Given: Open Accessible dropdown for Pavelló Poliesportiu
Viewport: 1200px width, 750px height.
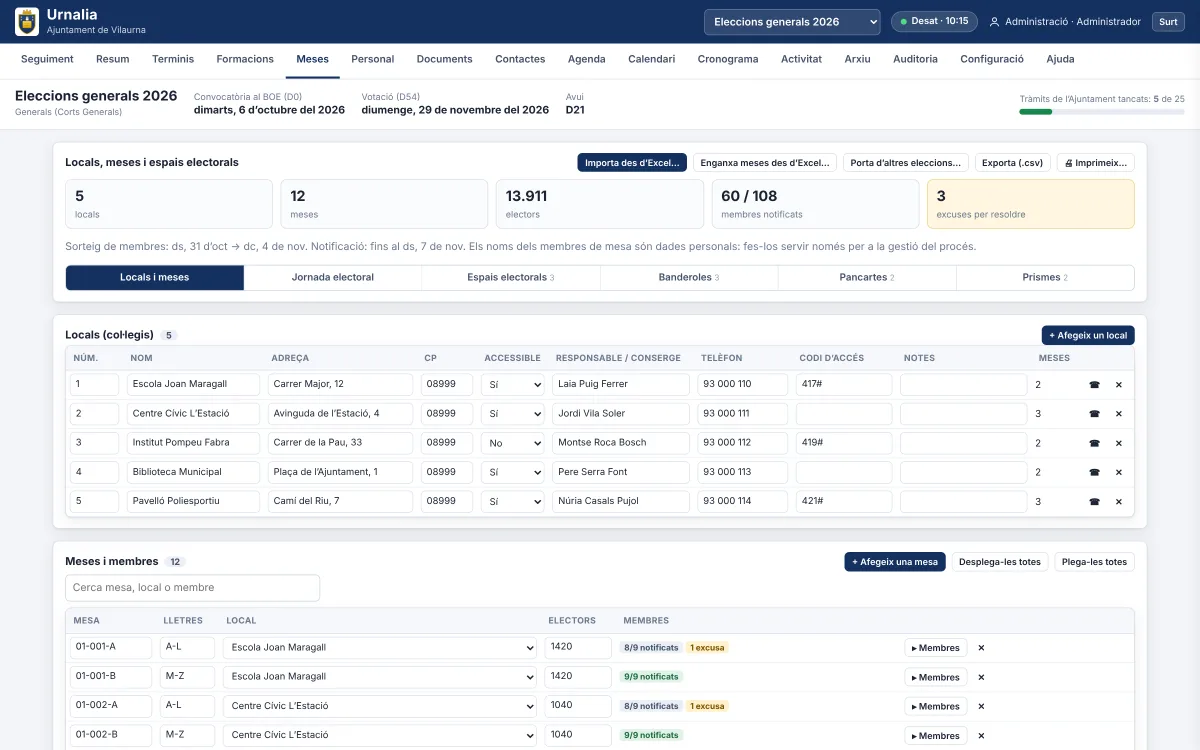Looking at the screenshot, I should pos(513,502).
